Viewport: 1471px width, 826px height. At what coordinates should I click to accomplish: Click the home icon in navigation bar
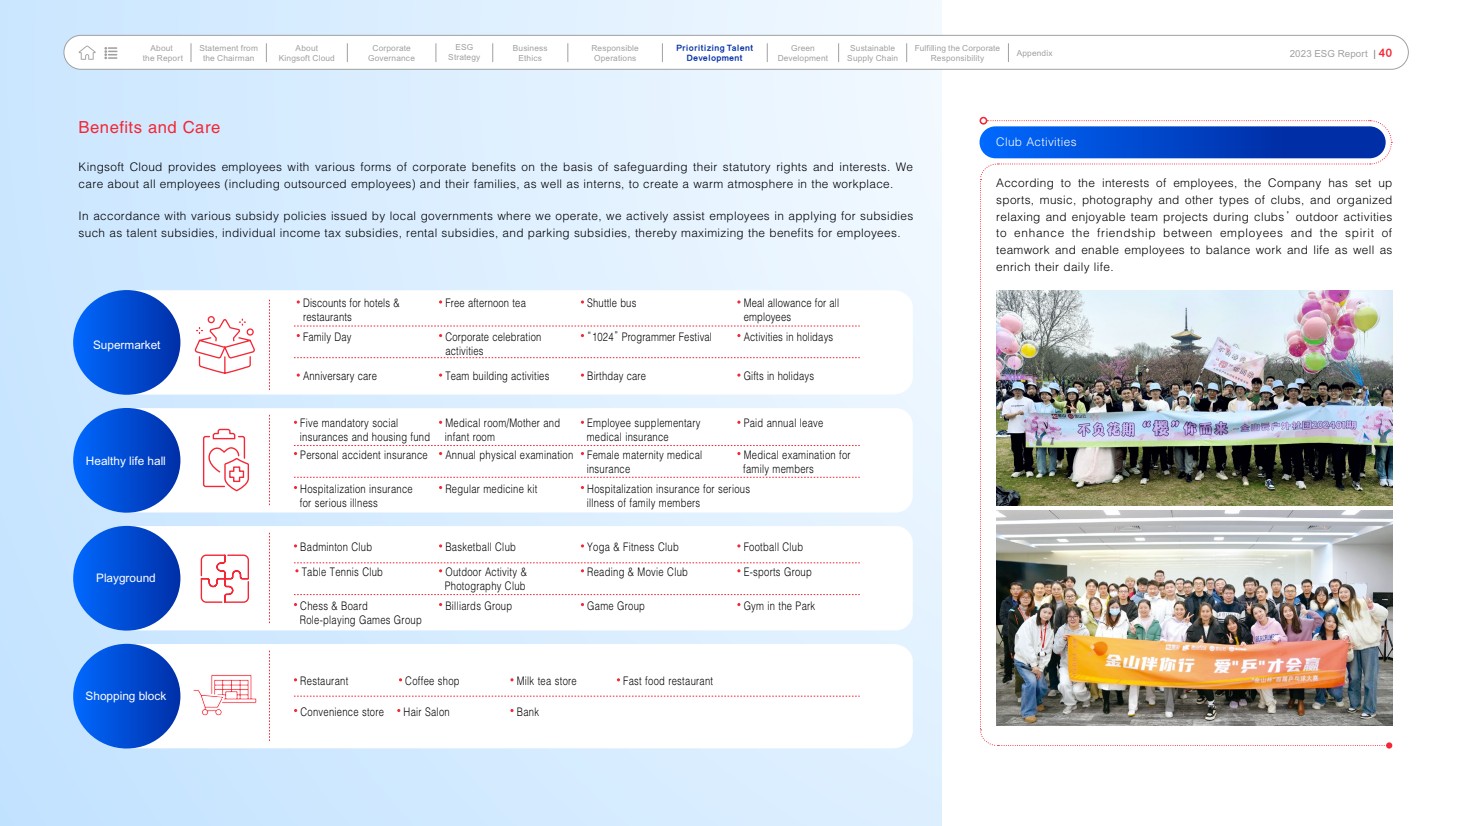click(x=87, y=53)
